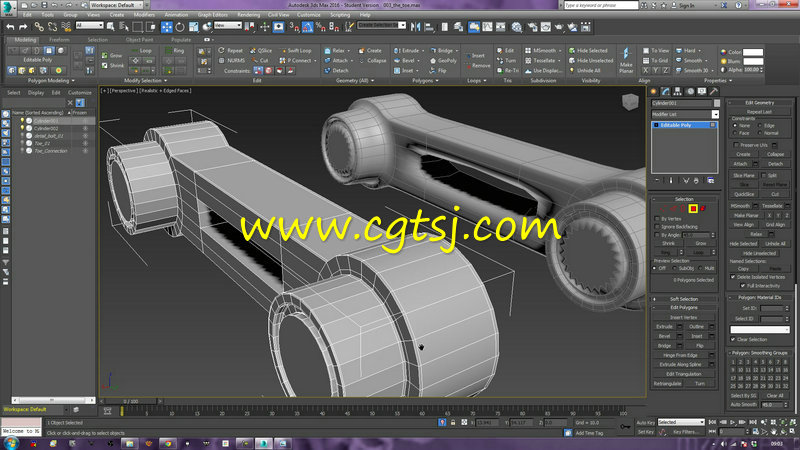Screen dimensions: 800x450
Task: Click the time slider 0 / 100
Action: (131, 402)
